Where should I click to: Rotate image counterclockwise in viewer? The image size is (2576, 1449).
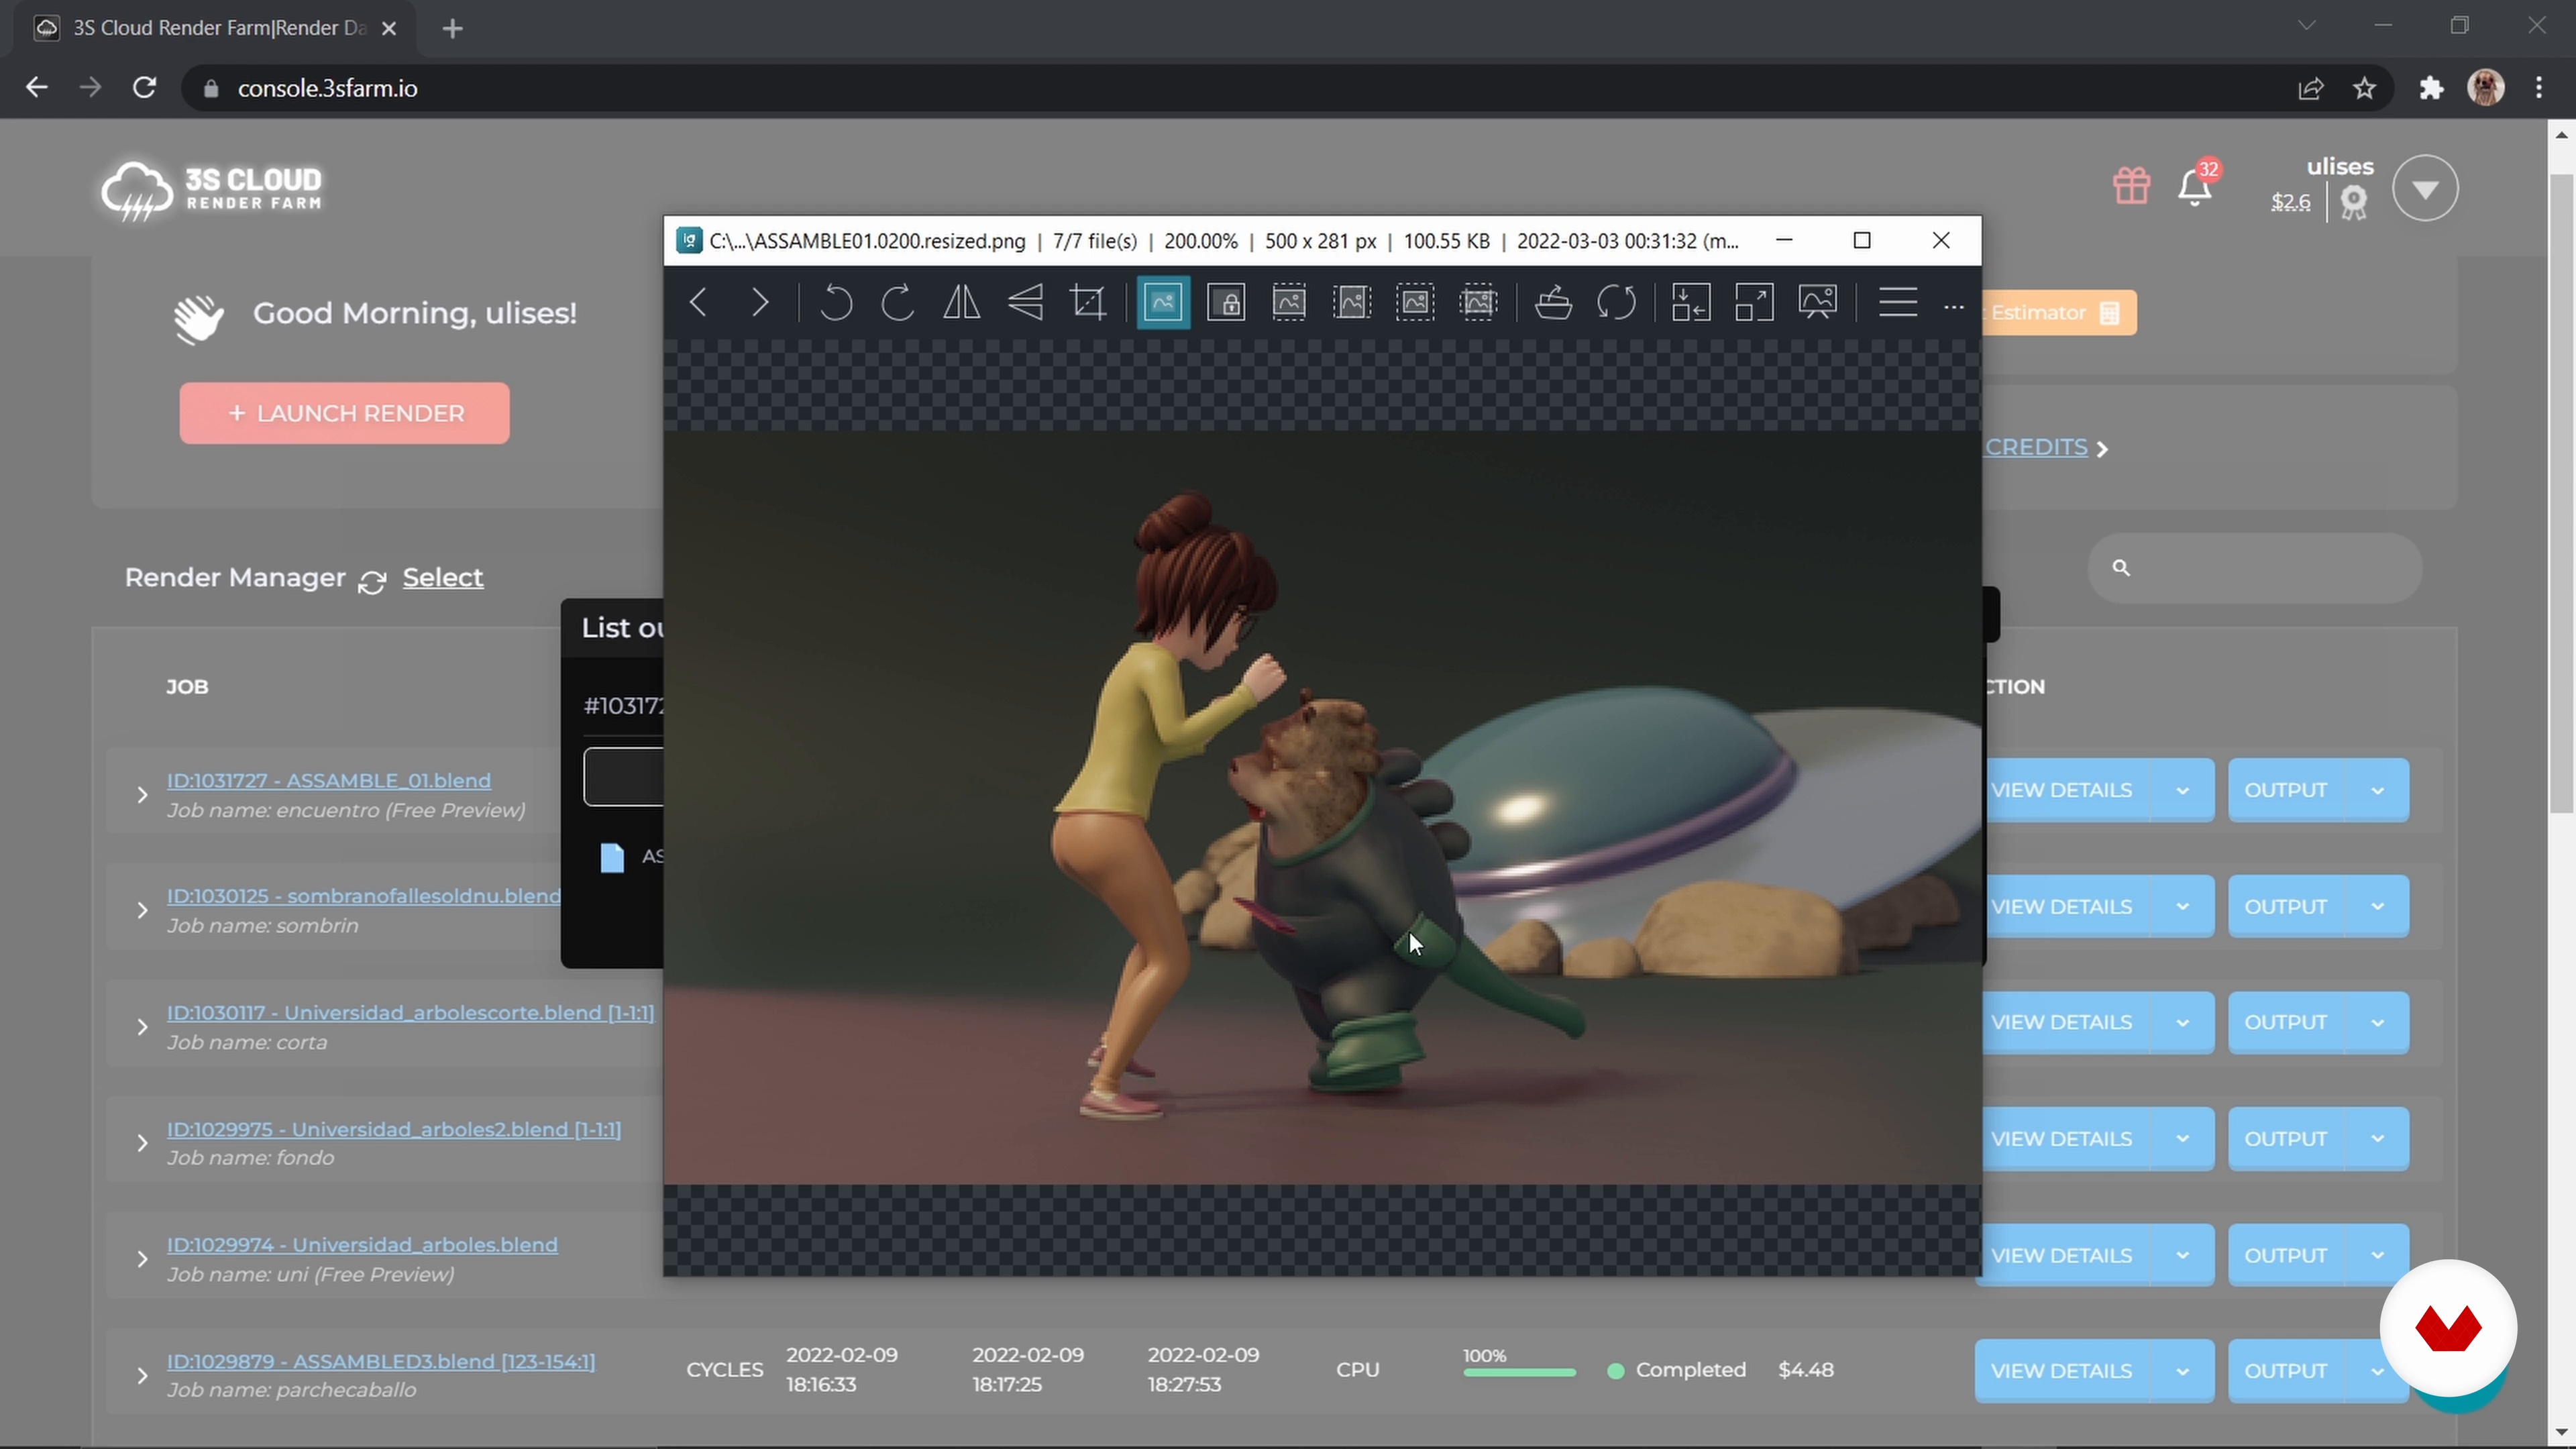click(x=836, y=302)
